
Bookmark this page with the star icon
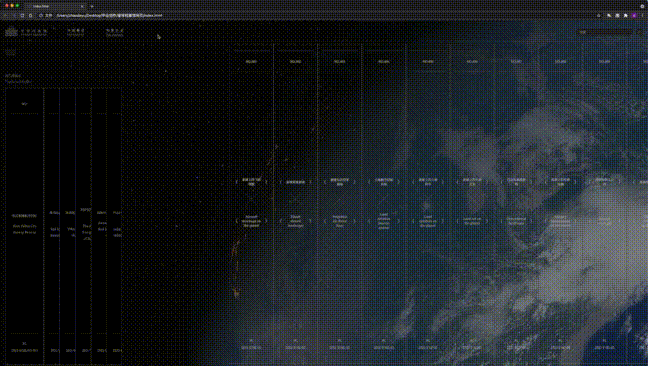(599, 15)
